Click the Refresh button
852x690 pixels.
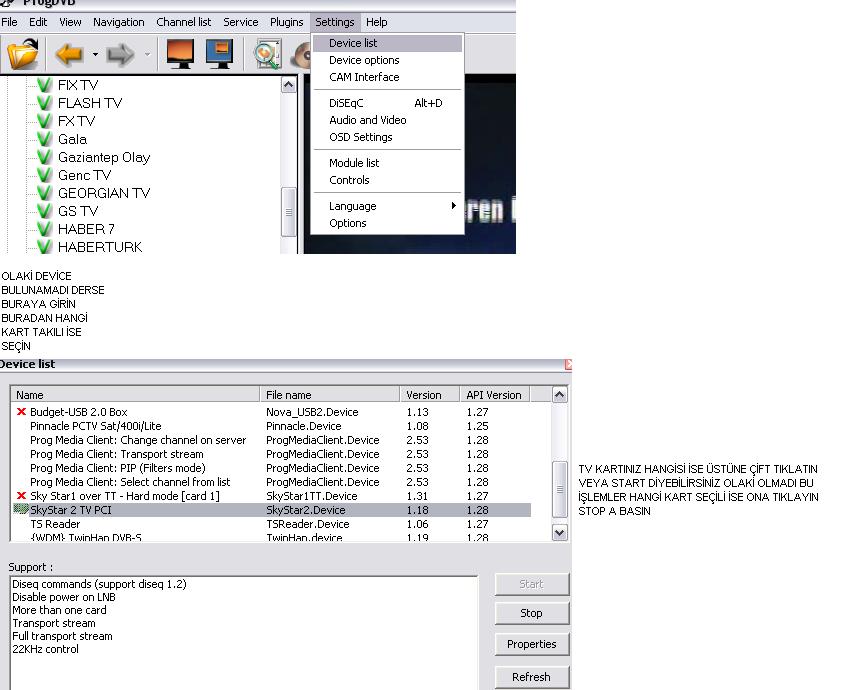click(531, 676)
